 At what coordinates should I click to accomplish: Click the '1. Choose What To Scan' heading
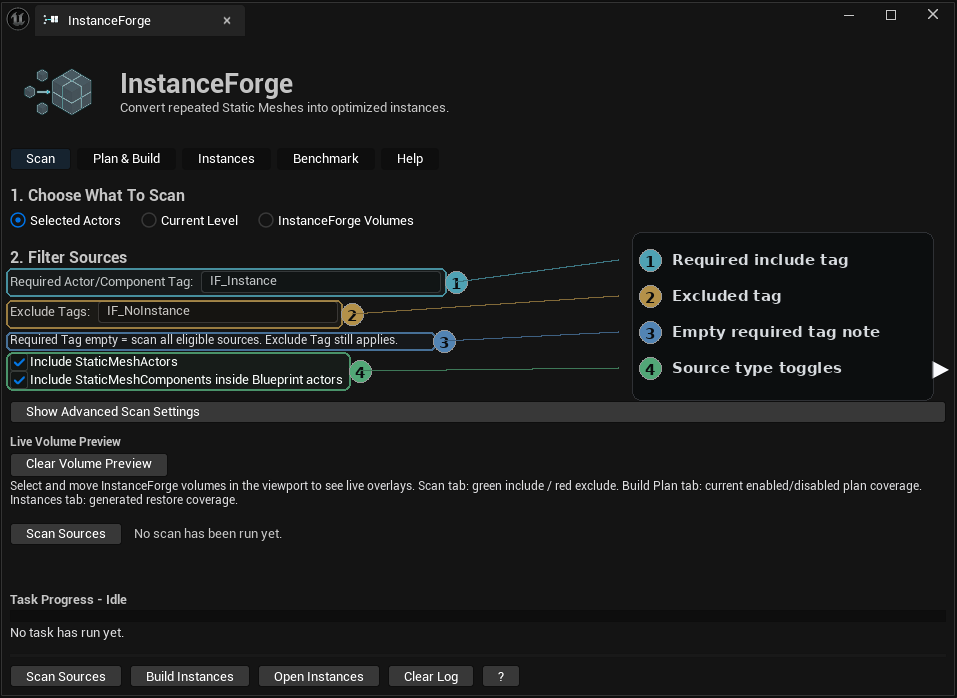click(x=98, y=195)
